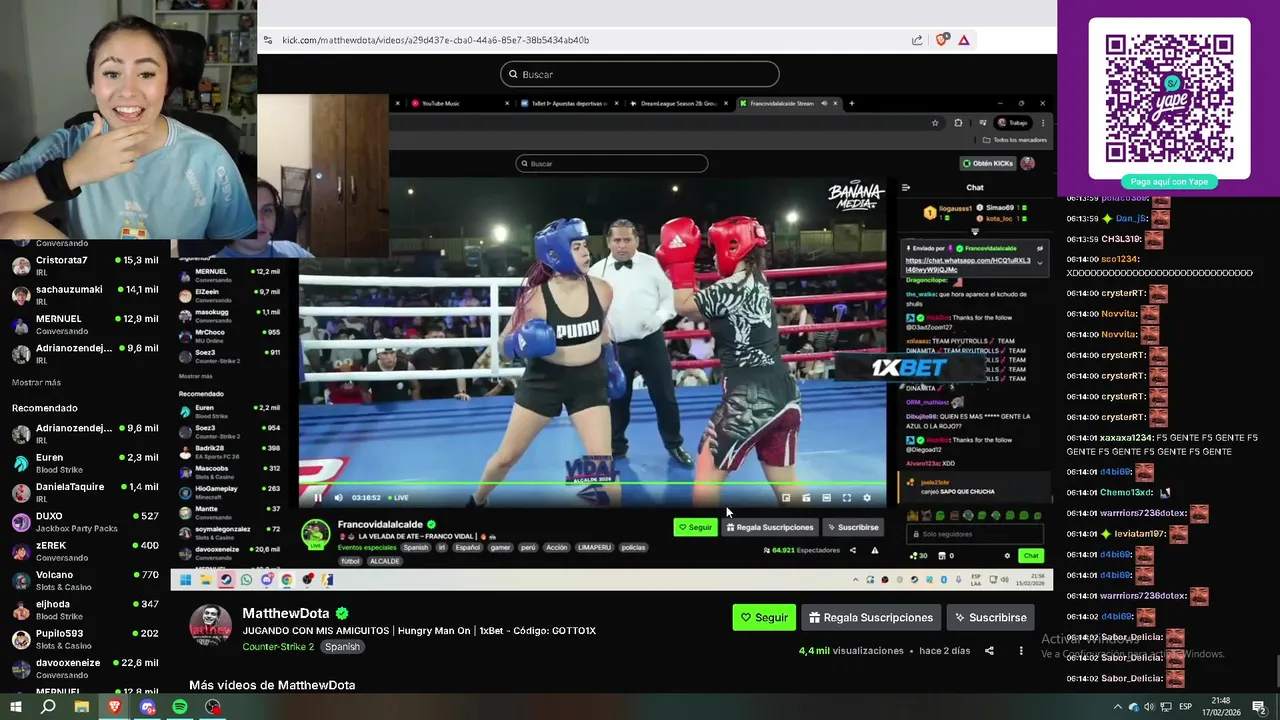The height and width of the screenshot is (720, 1280).
Task: Open the three-dot menu beside 'hace 2 días'
Action: pyautogui.click(x=1021, y=651)
